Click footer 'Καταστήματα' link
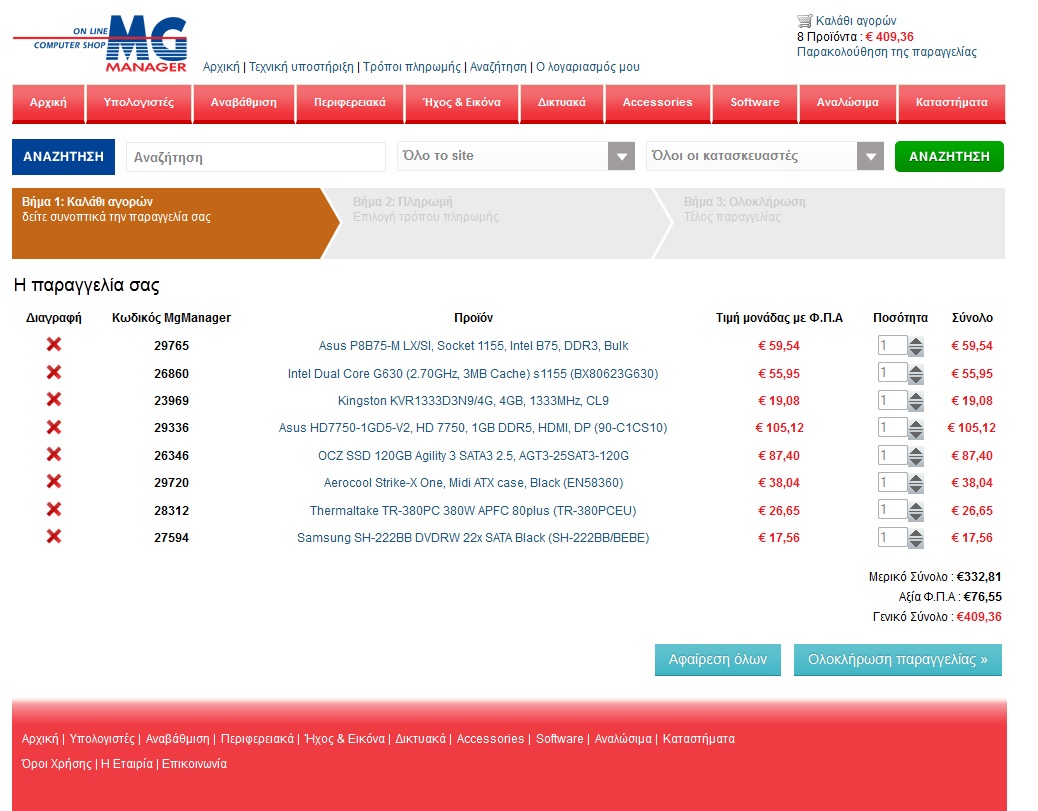Viewport: 1038px width, 811px height. (698, 738)
